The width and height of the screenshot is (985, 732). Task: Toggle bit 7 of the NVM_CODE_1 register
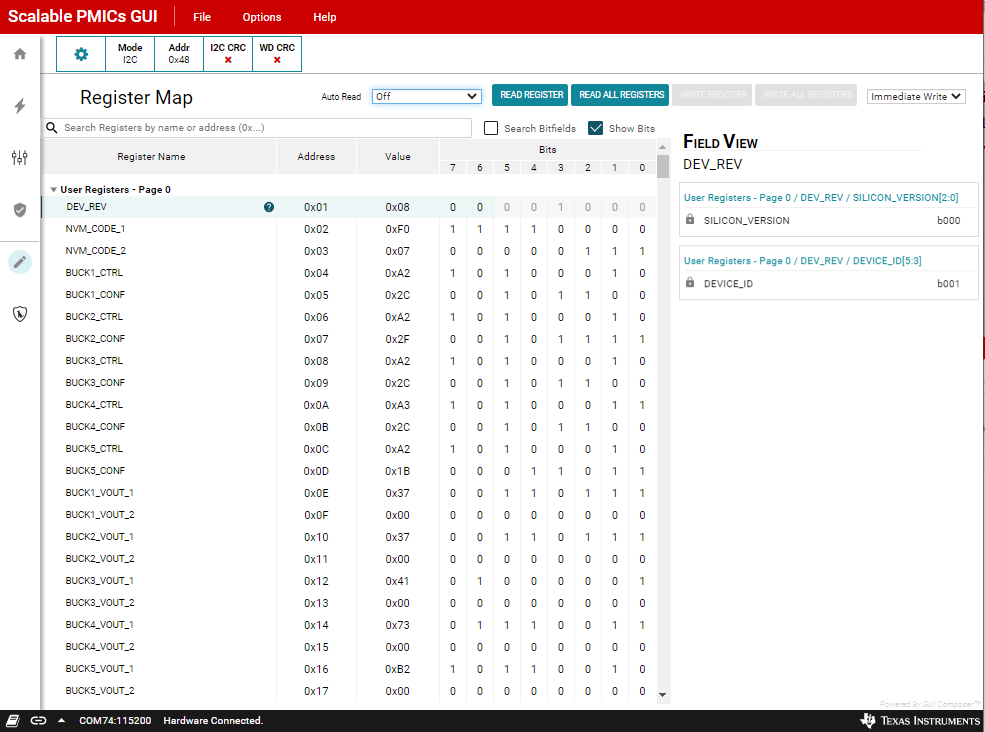(x=452, y=229)
